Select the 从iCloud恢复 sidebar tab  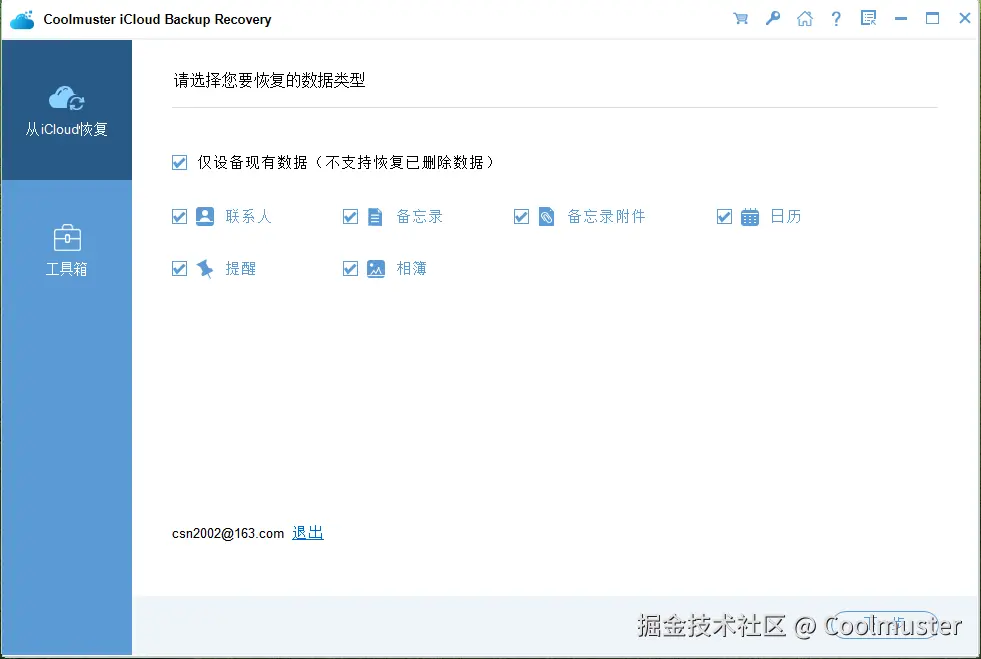click(x=66, y=110)
